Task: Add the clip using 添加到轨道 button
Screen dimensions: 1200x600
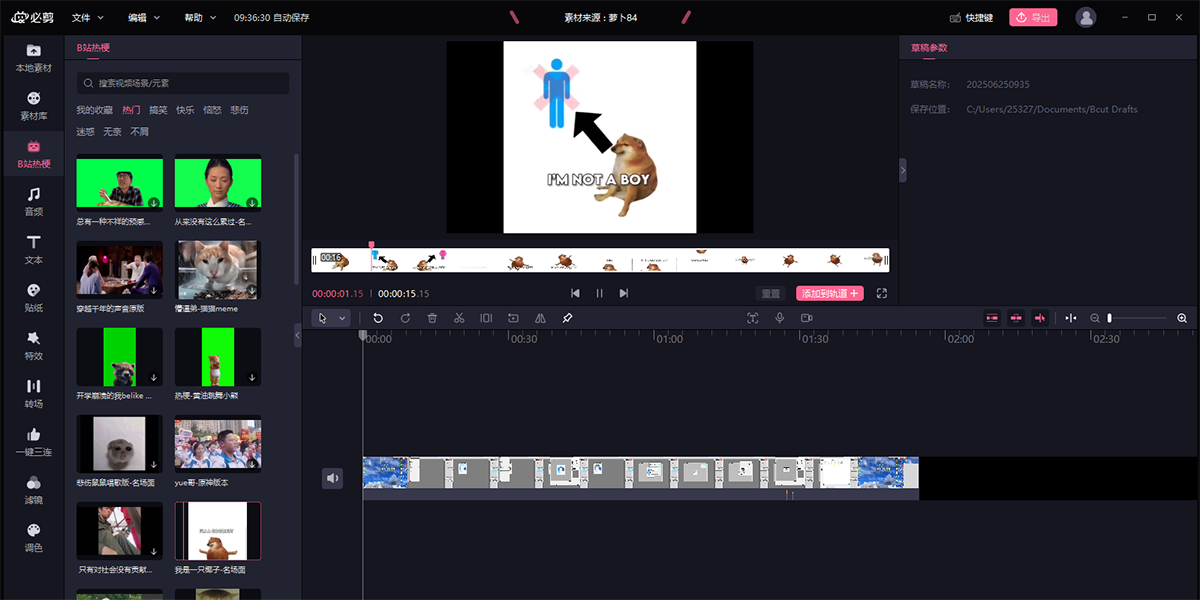Action: pyautogui.click(x=828, y=293)
